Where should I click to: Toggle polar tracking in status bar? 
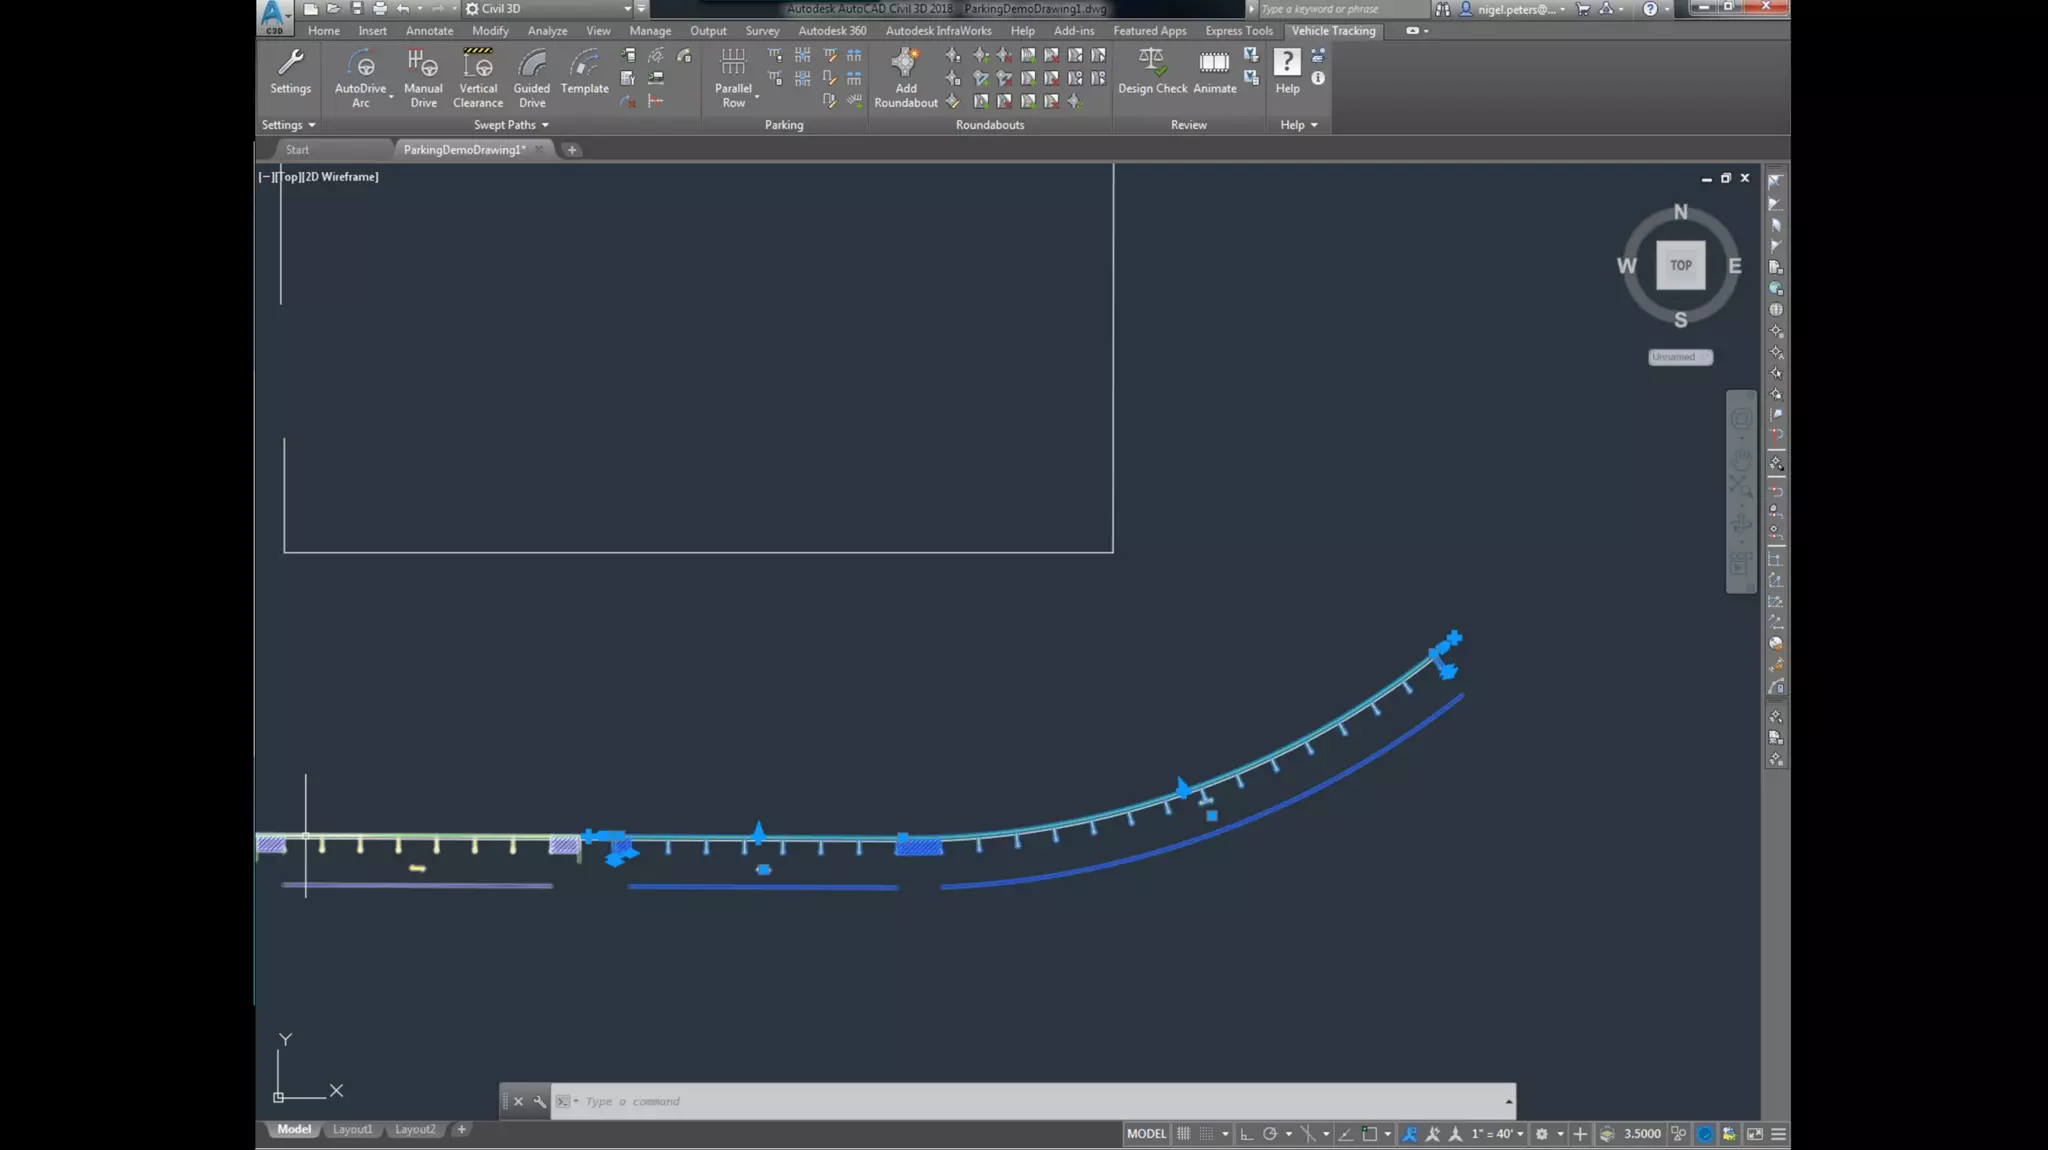(1270, 1134)
